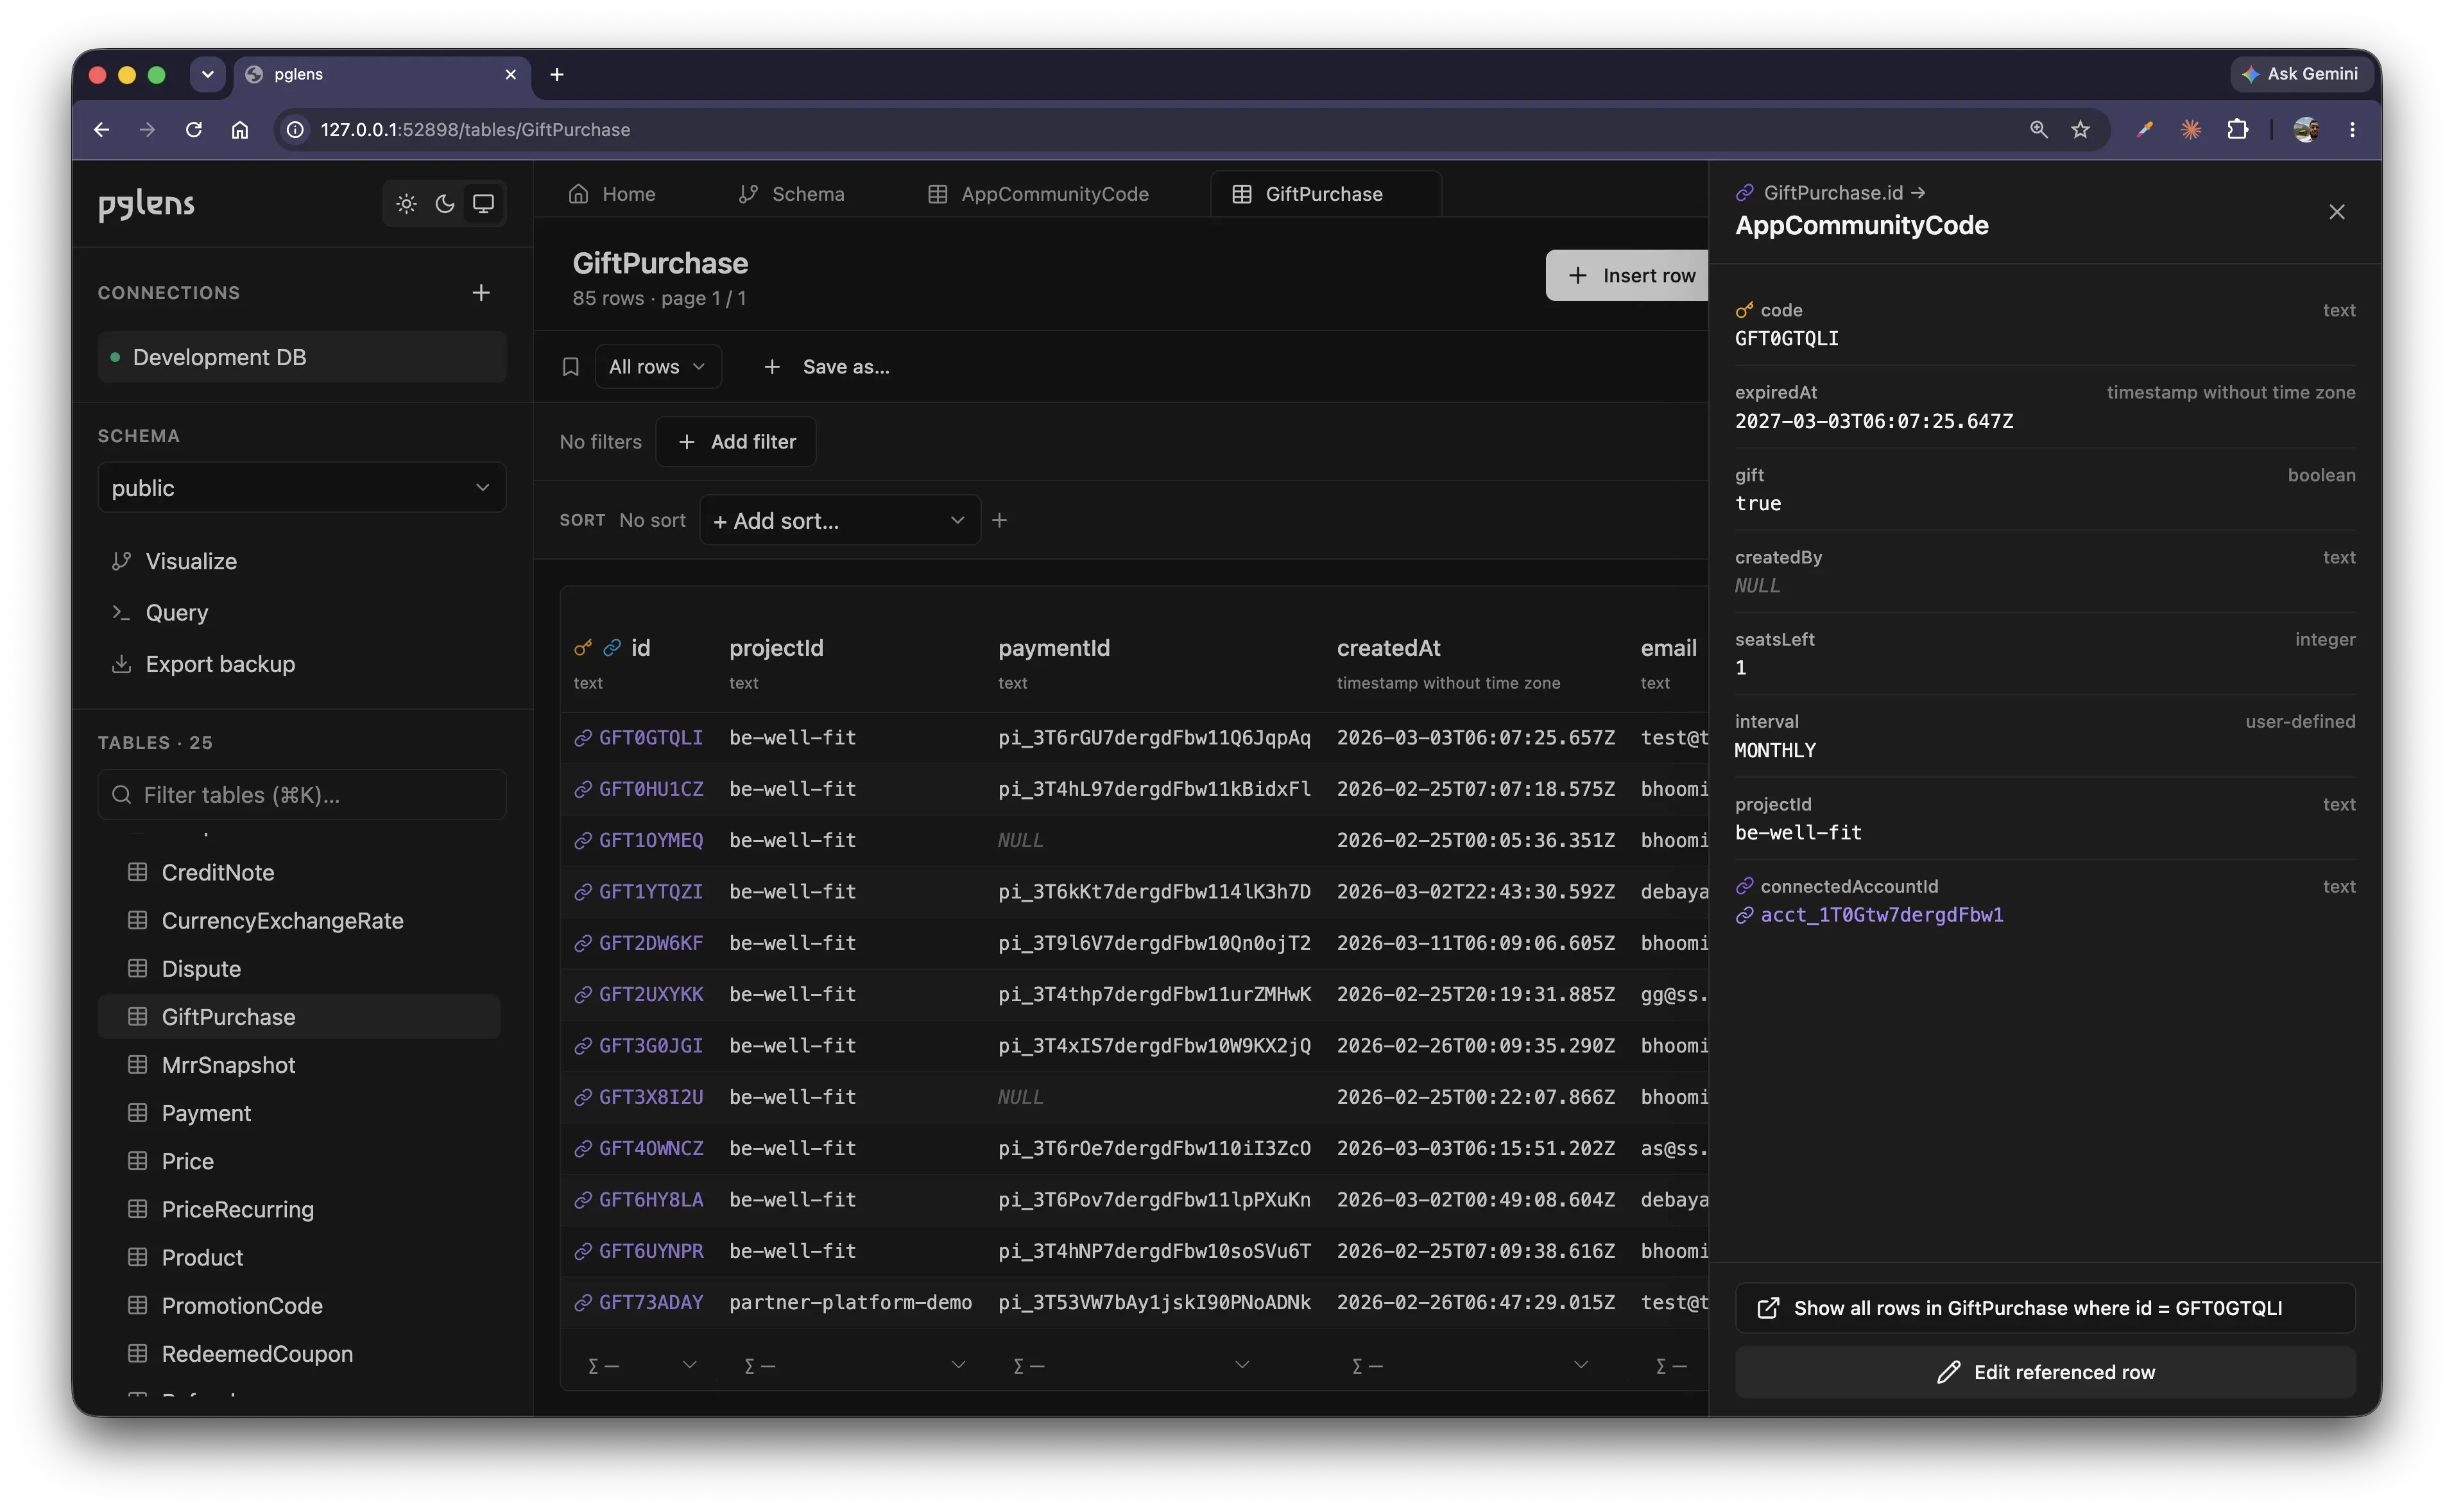Click link icon beside GFT6HY8LA
Viewport: 2454px width, 1512px height.
click(583, 1200)
